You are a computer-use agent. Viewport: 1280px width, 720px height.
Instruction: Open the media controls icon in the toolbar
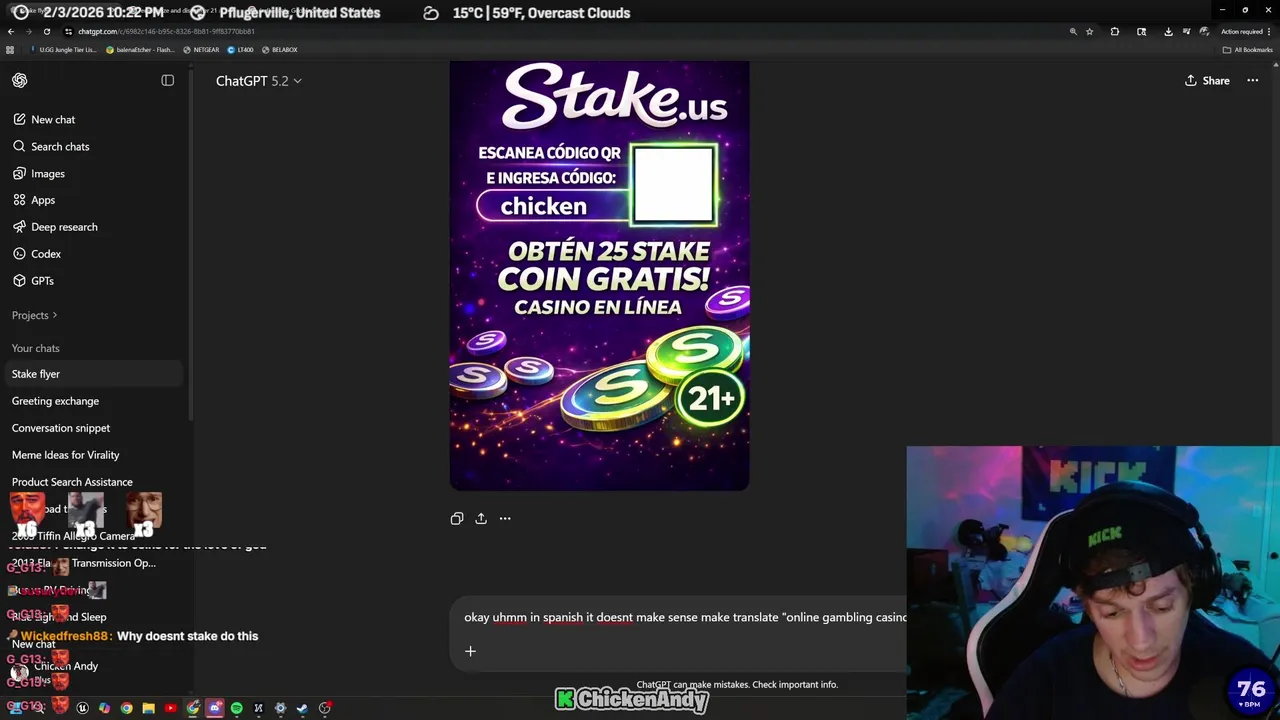[x=1186, y=31]
